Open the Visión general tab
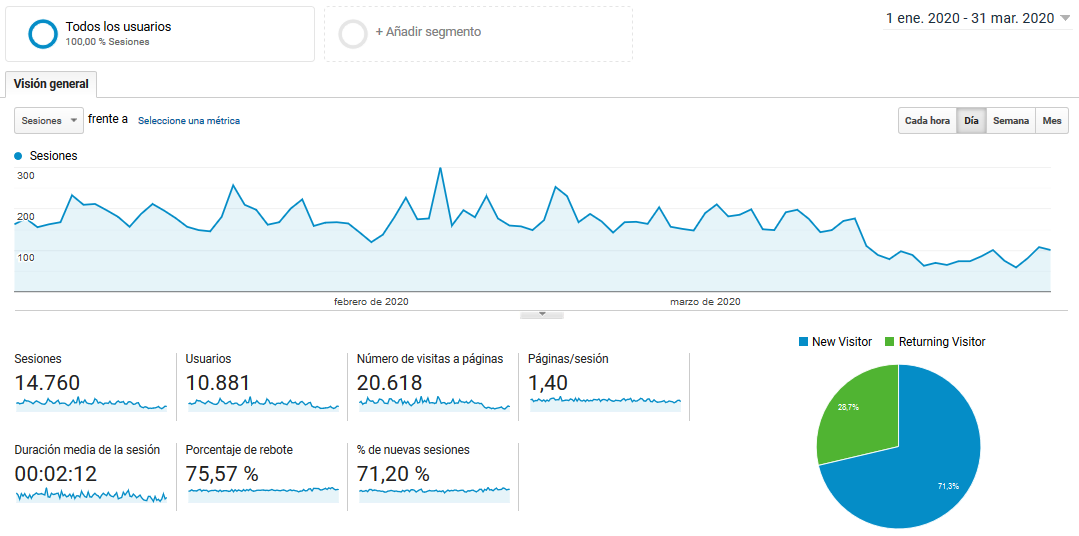Viewport: 1079px width, 536px height. click(x=51, y=84)
